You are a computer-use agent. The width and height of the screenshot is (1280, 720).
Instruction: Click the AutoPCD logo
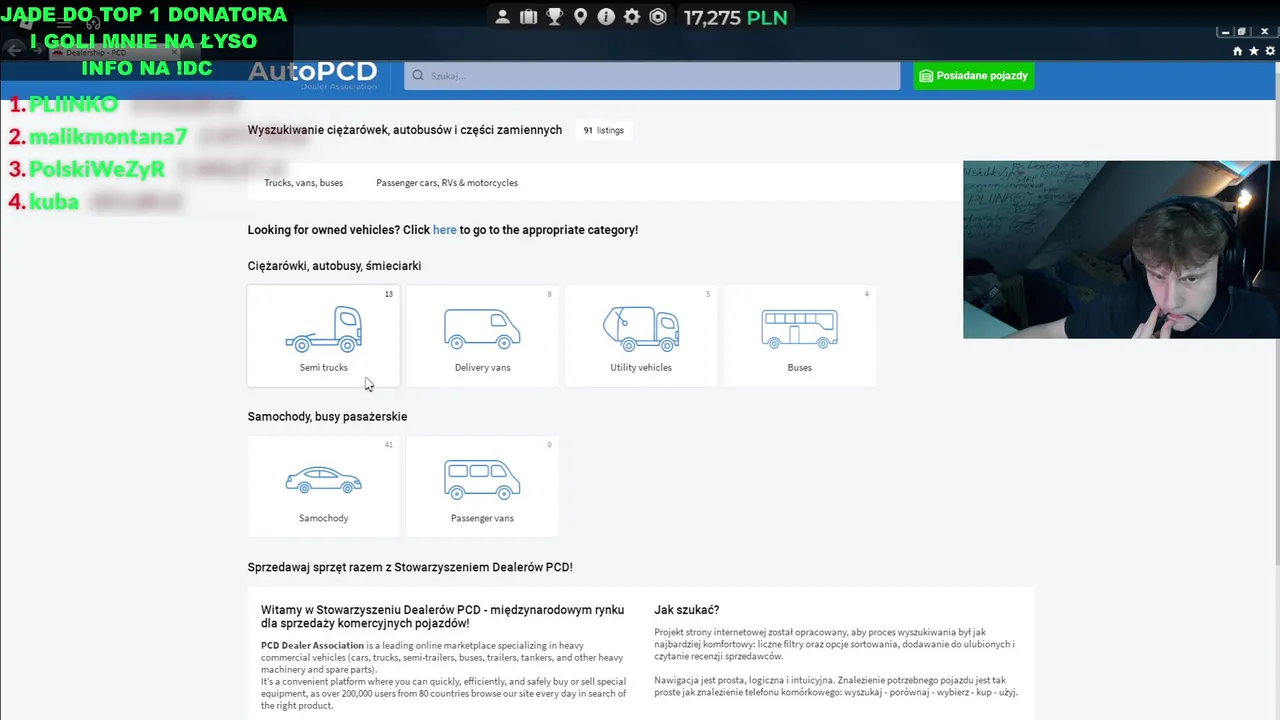tap(312, 73)
